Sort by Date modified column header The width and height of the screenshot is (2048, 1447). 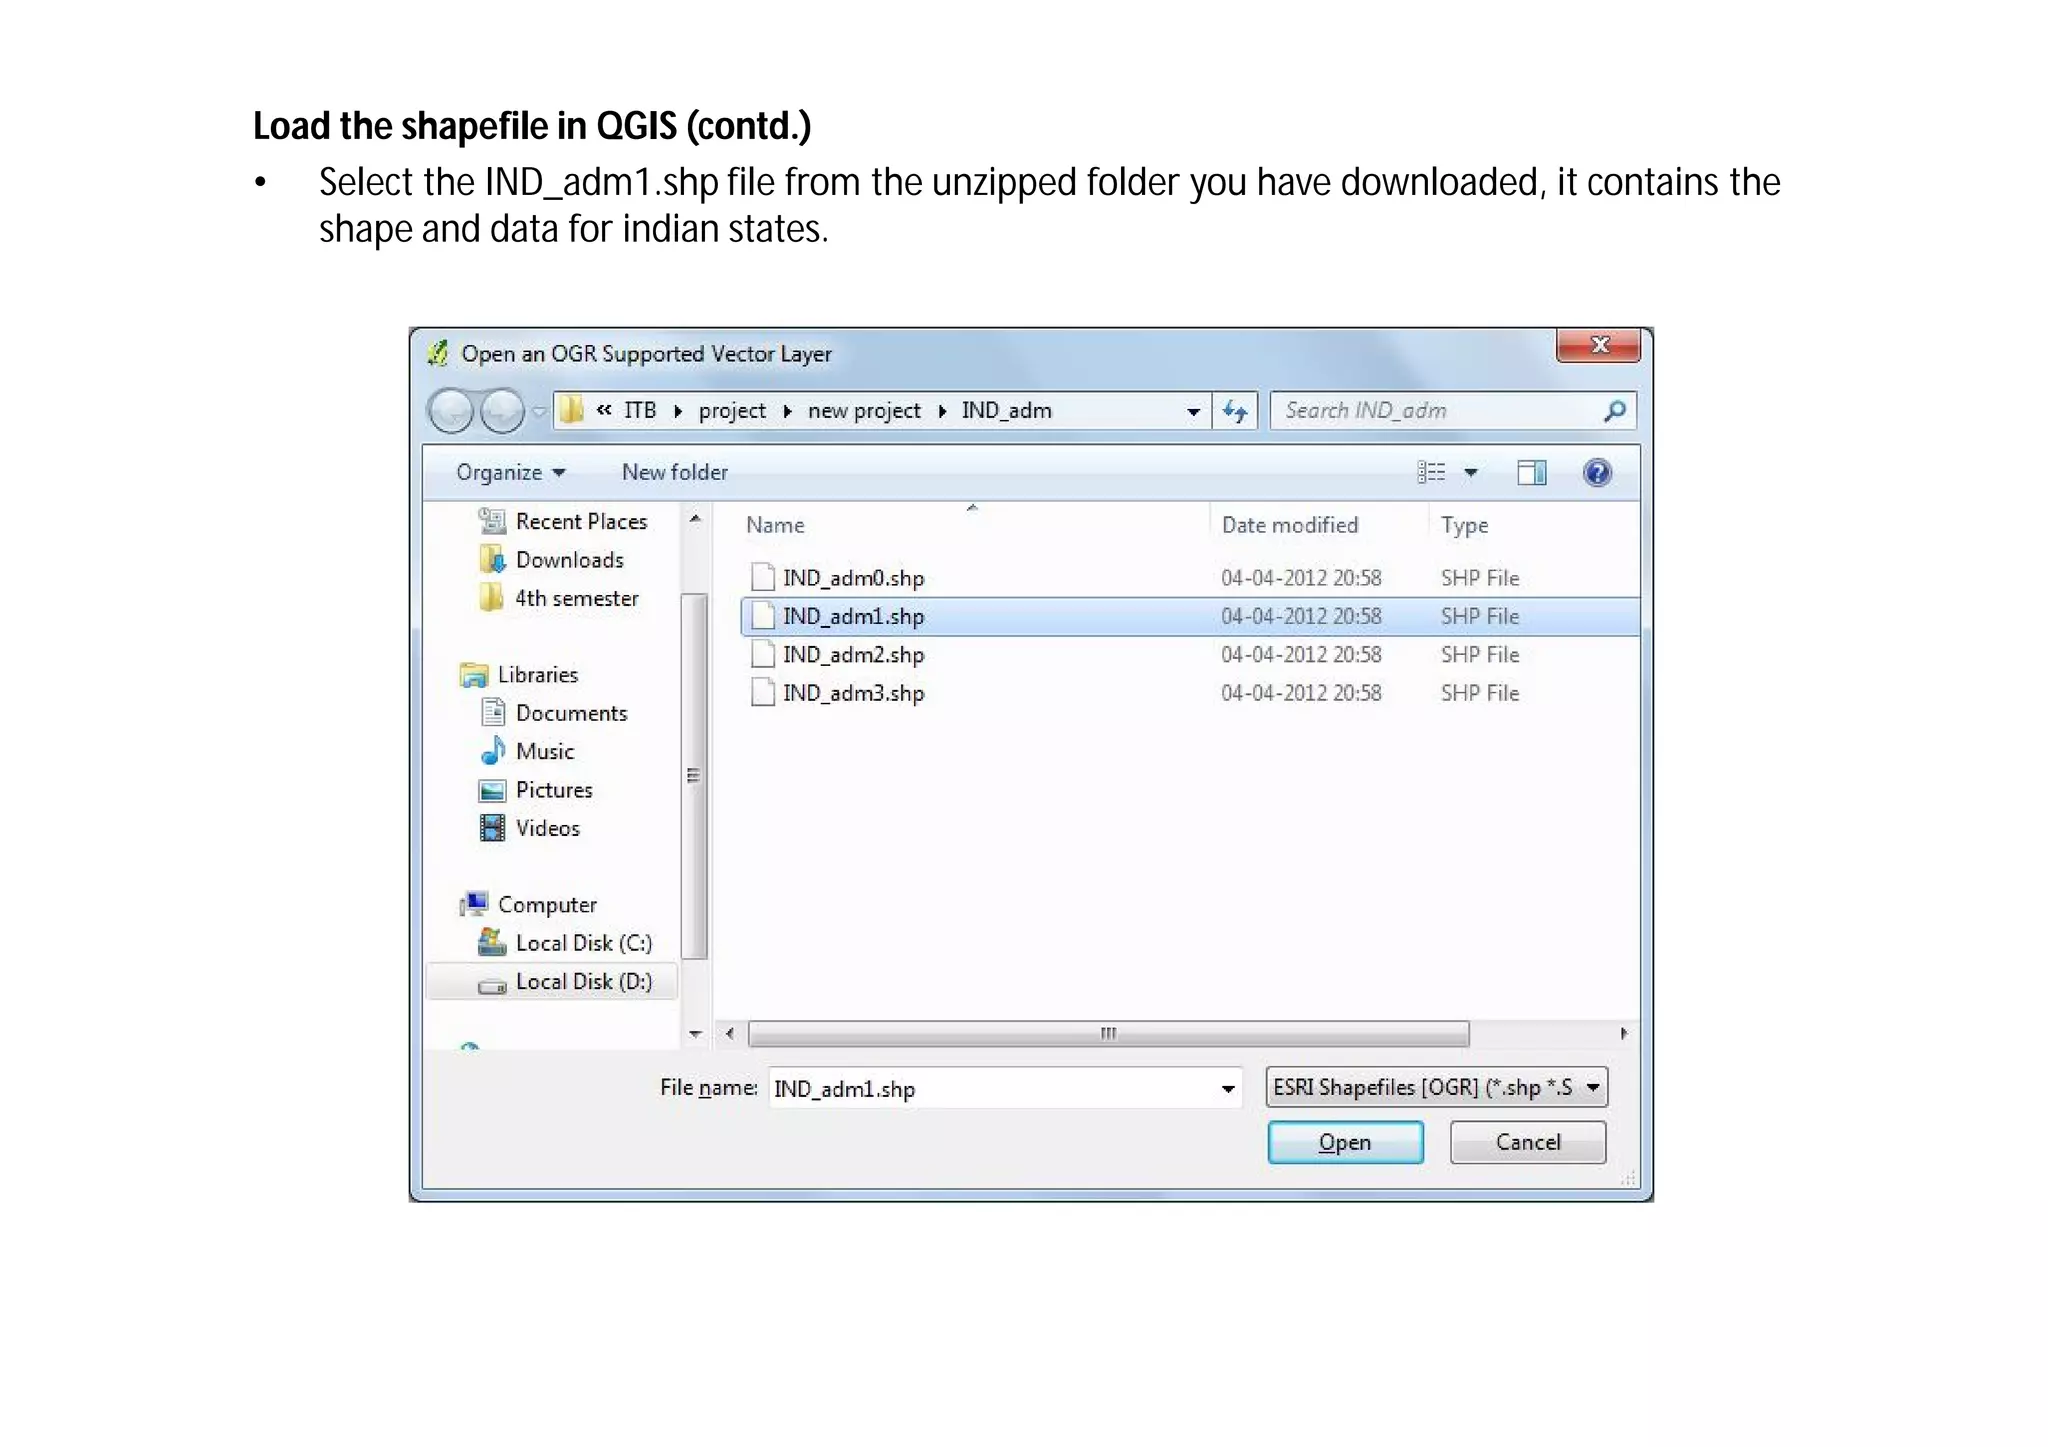coord(1290,525)
